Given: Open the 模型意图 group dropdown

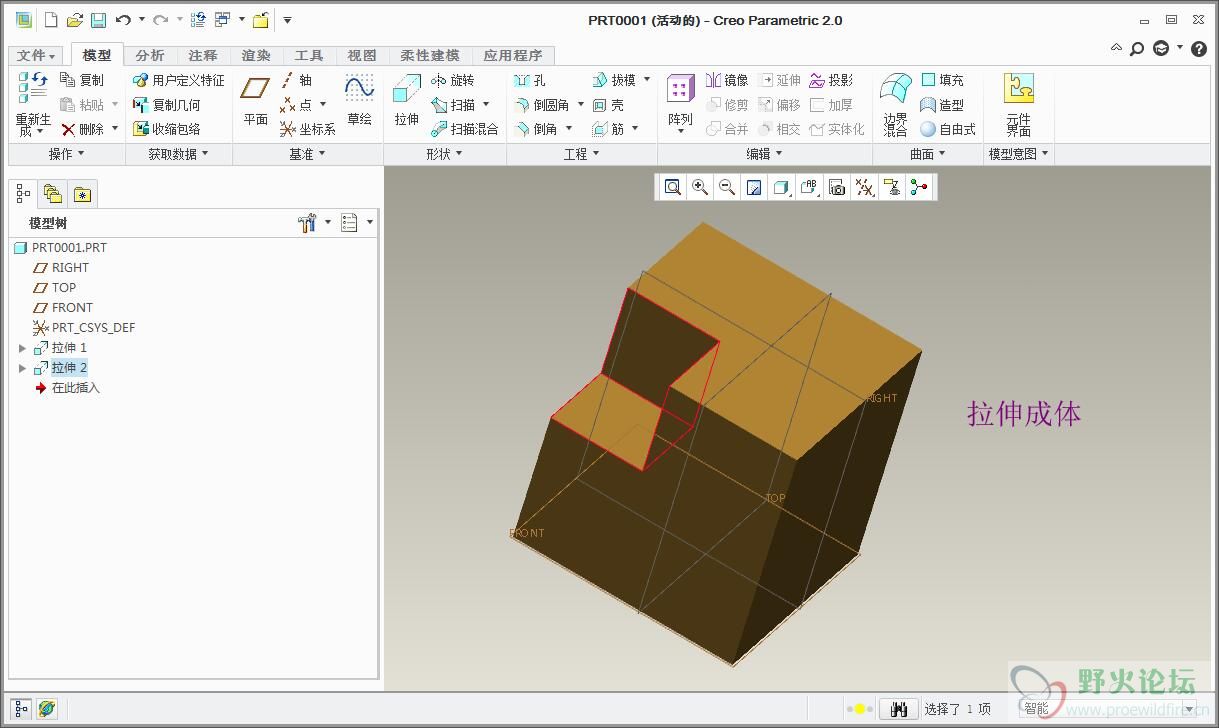Looking at the screenshot, I should [x=1019, y=154].
